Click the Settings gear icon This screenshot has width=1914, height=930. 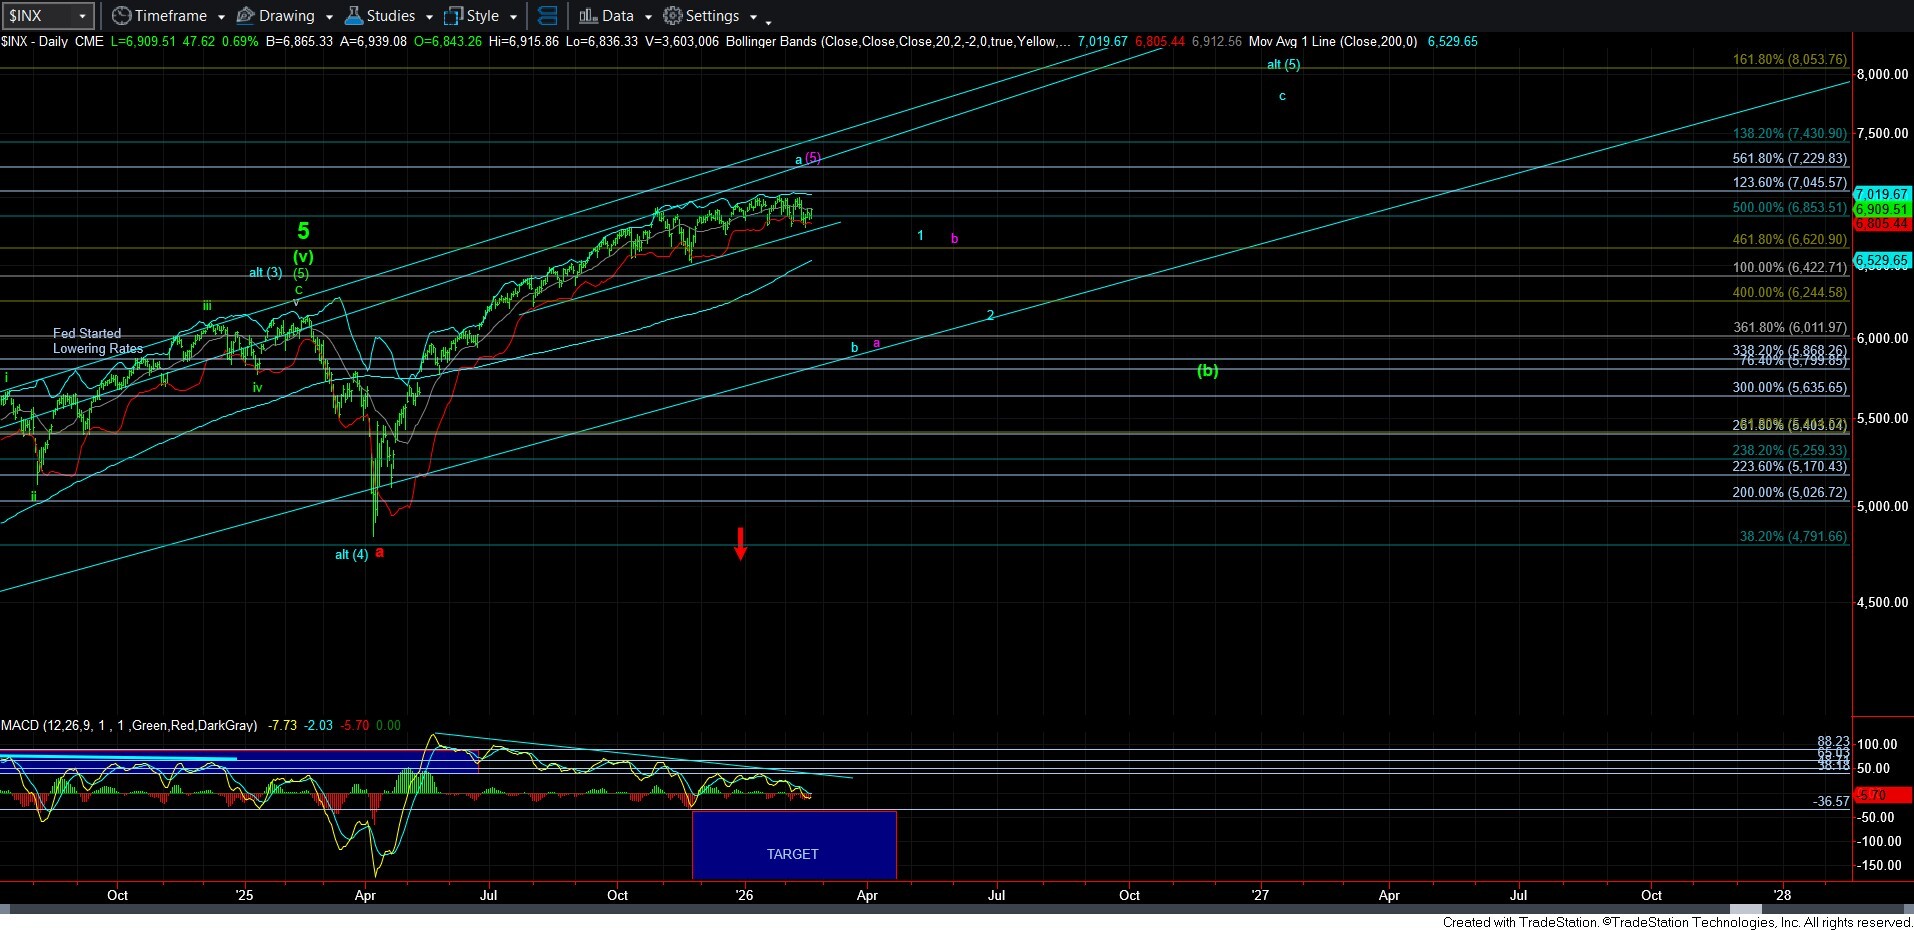tap(673, 16)
